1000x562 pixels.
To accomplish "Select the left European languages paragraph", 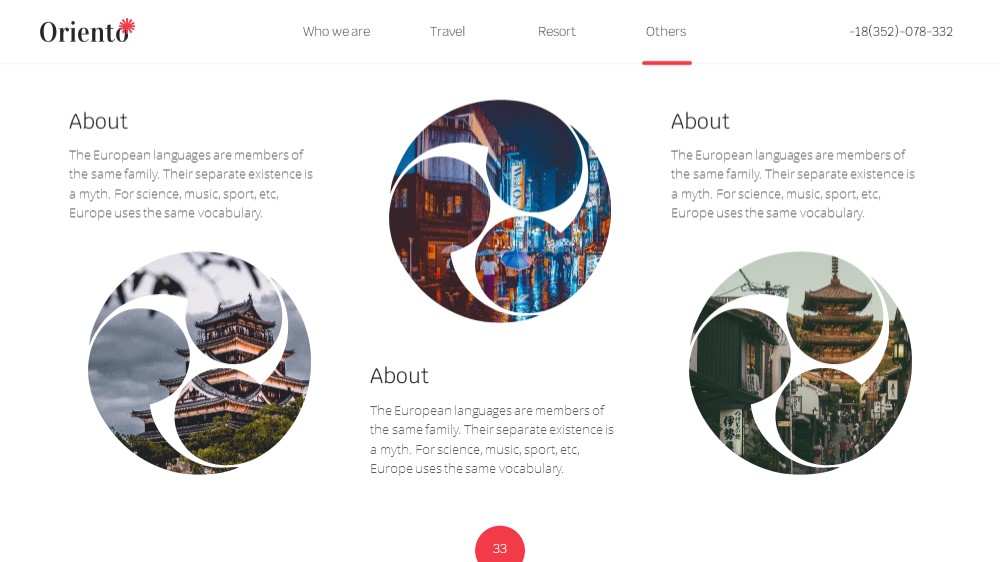I will (191, 184).
